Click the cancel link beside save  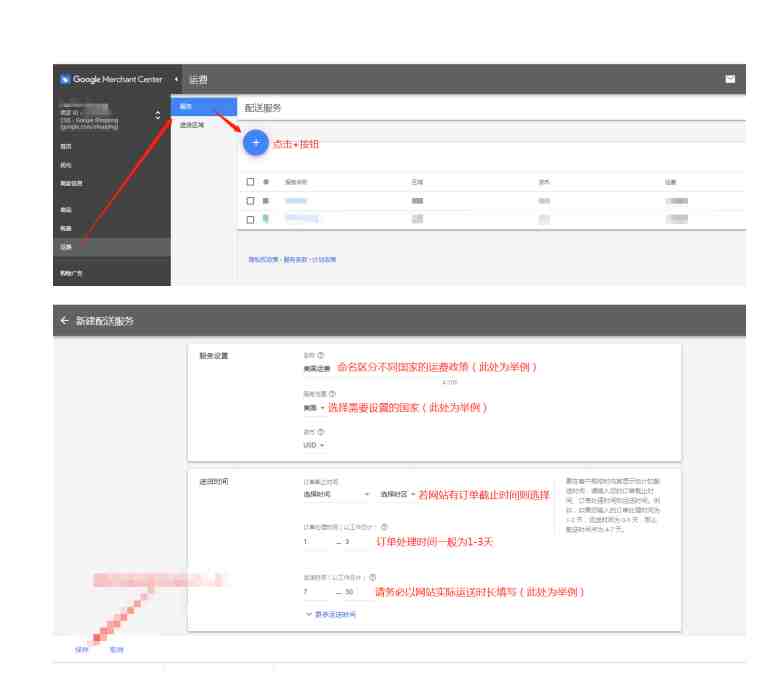coord(116,650)
